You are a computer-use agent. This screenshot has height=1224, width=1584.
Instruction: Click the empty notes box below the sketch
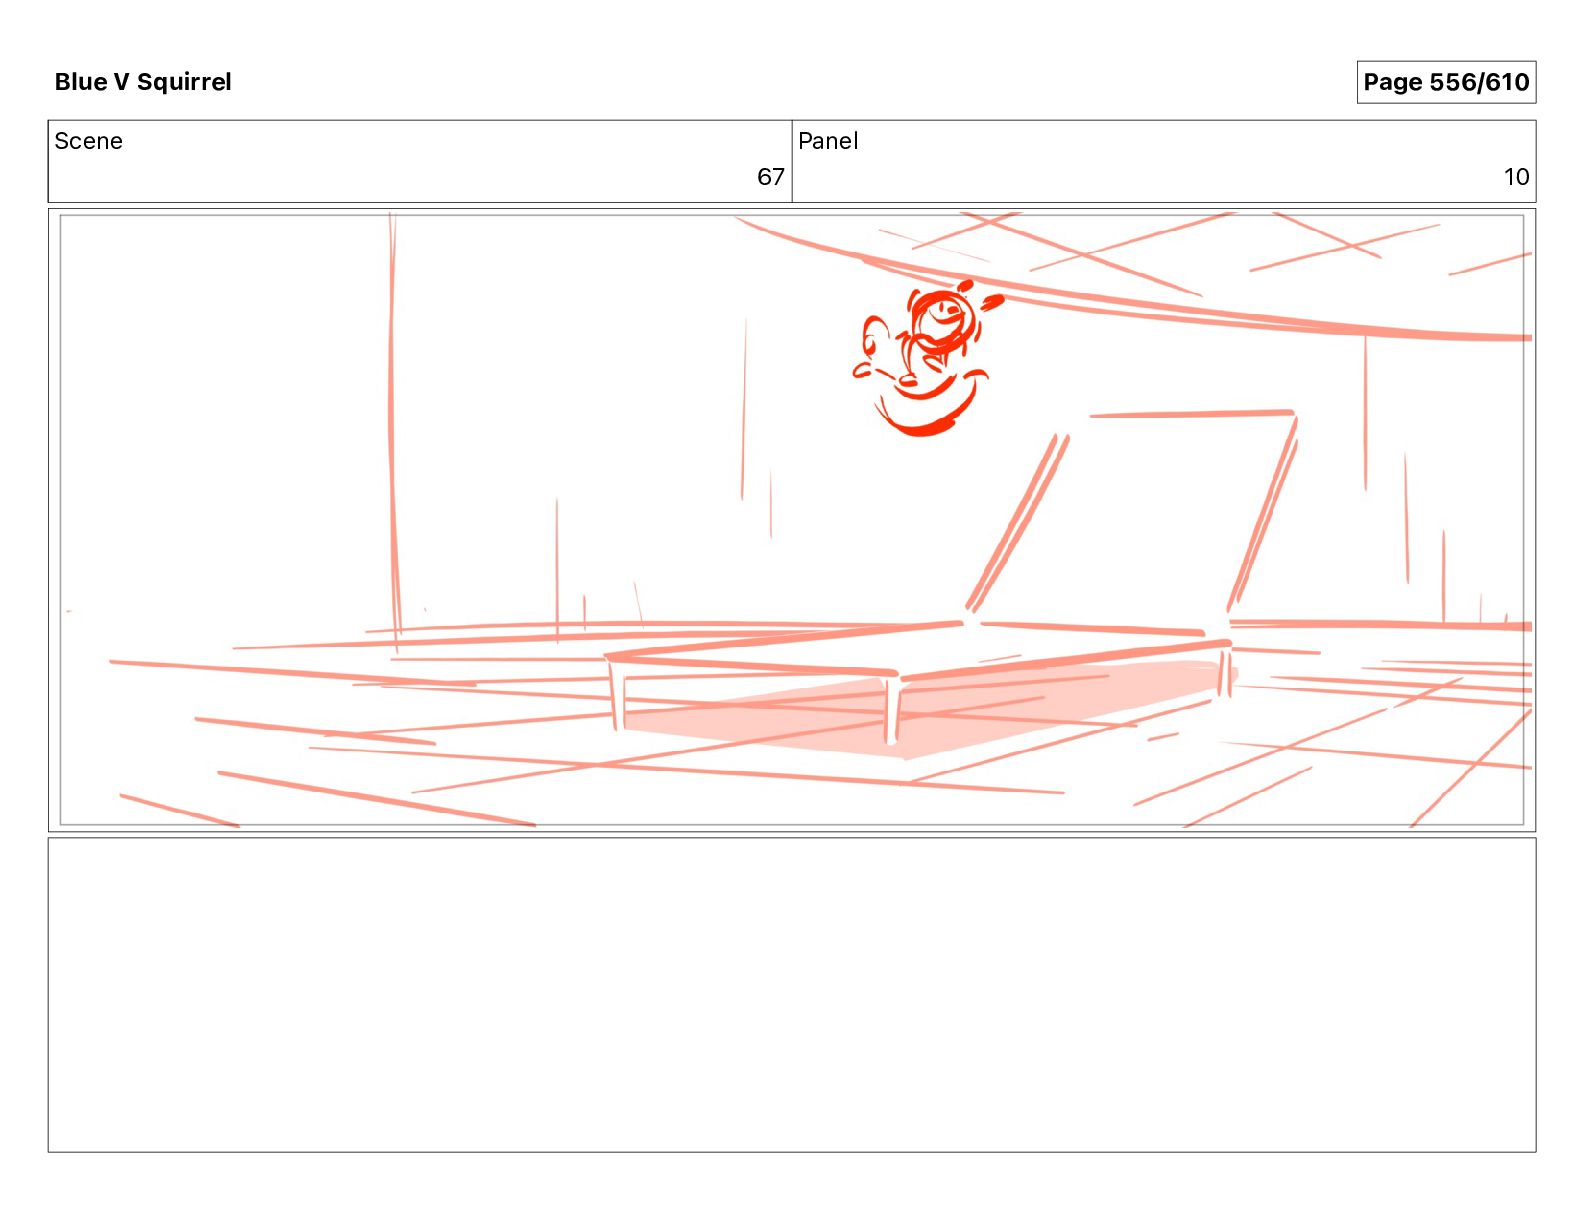[792, 995]
